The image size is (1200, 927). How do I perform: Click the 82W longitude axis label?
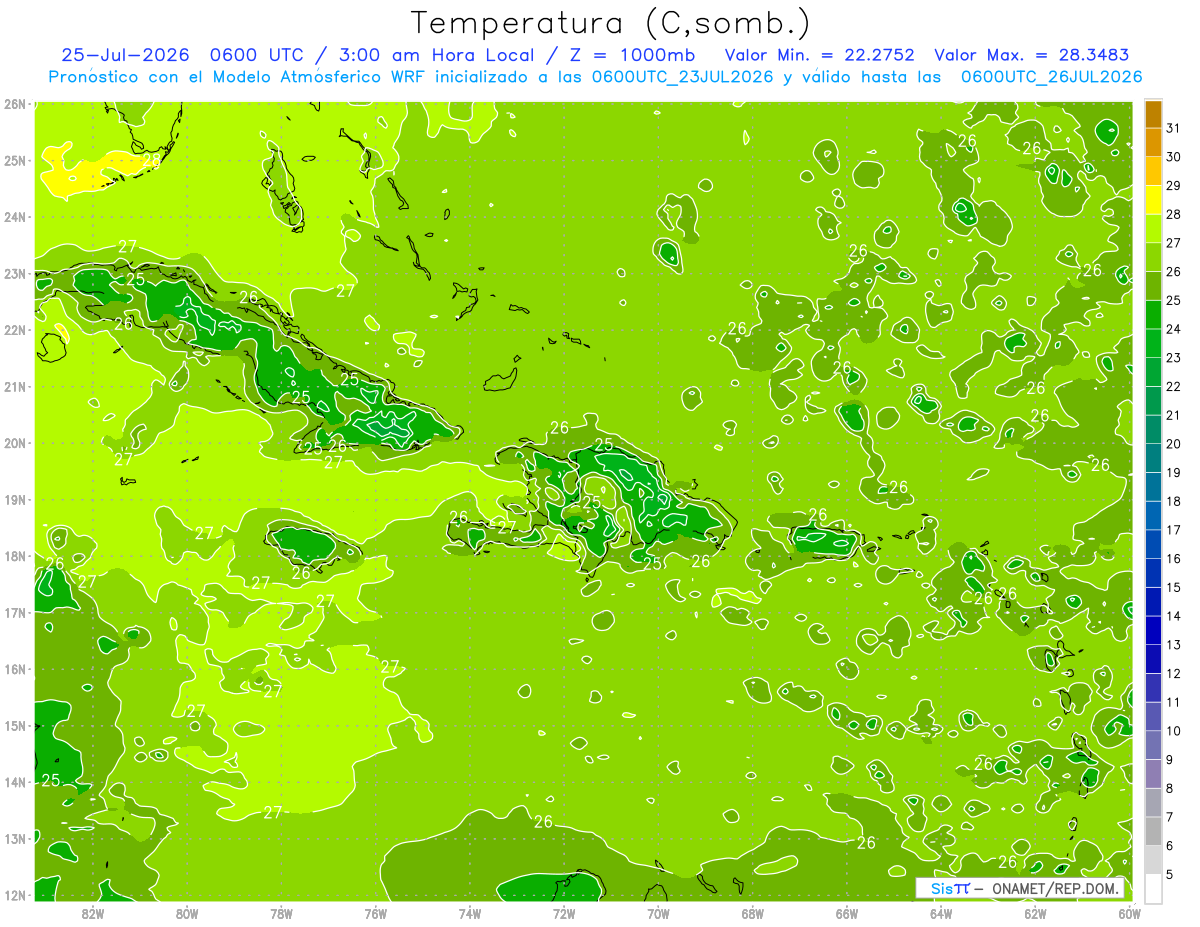point(92,914)
